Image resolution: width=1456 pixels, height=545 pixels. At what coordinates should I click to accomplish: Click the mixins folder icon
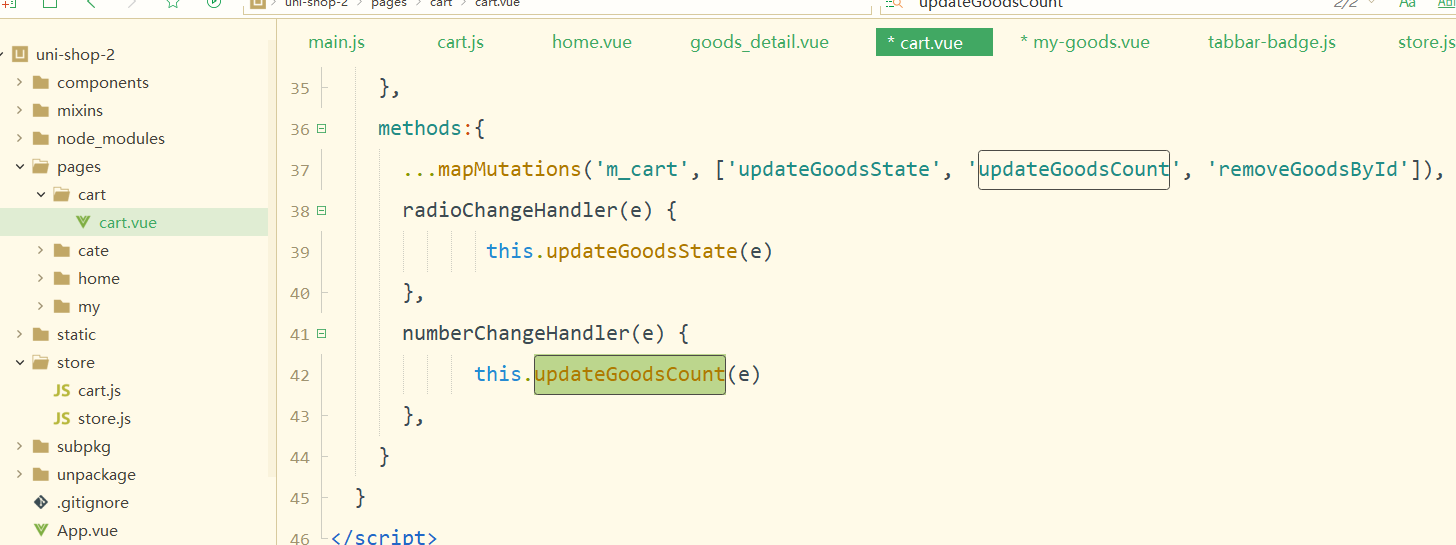pyautogui.click(x=40, y=111)
